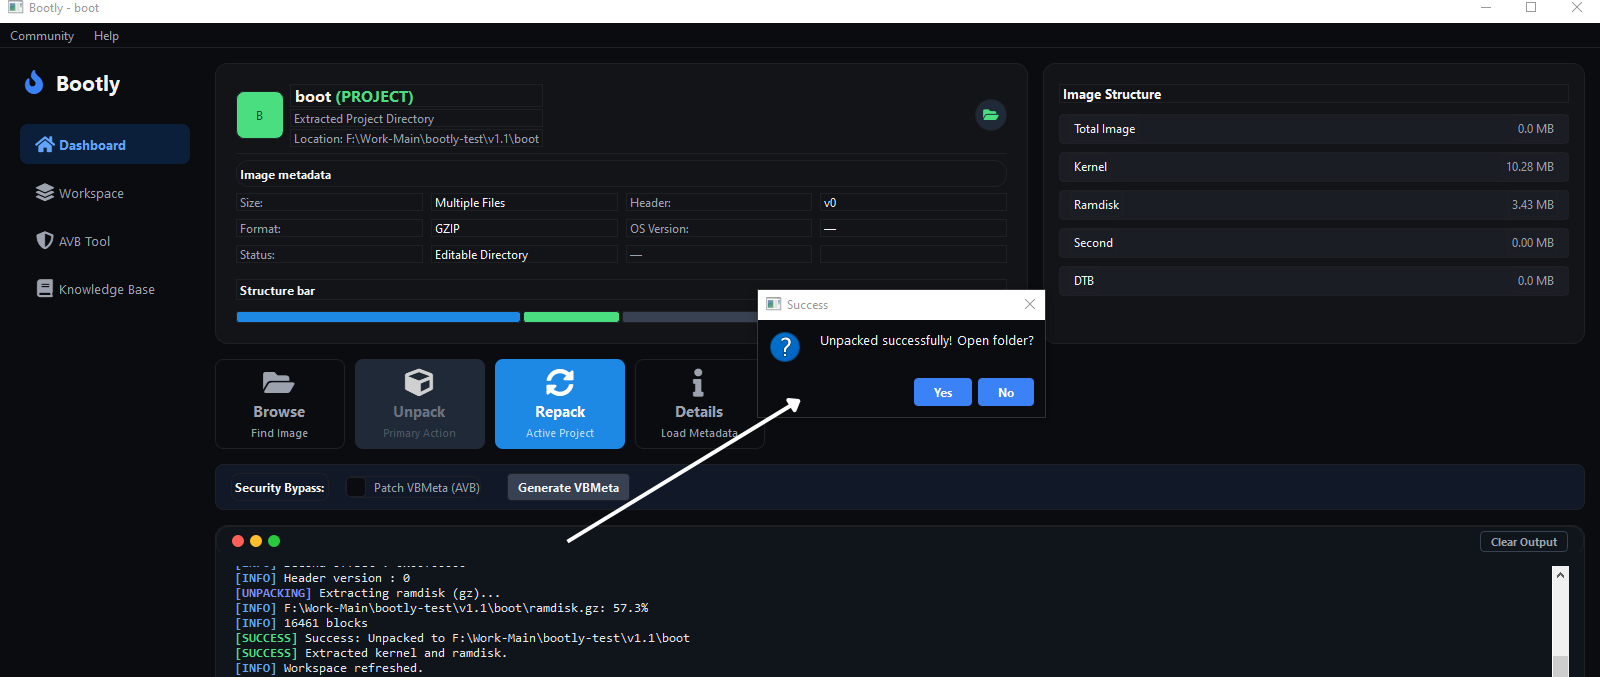Screen dimensions: 1600x677
Task: Click the ramdisk.gz: 57.3% log line
Action: click(x=441, y=608)
